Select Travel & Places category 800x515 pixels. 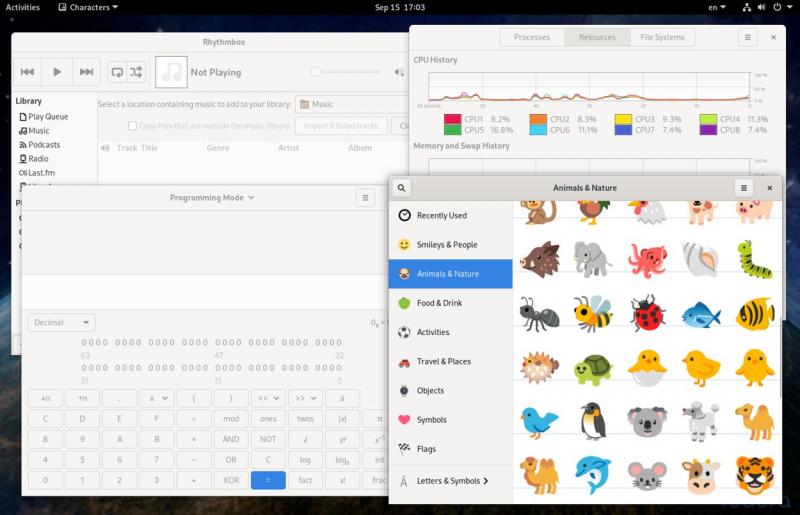tap(451, 361)
